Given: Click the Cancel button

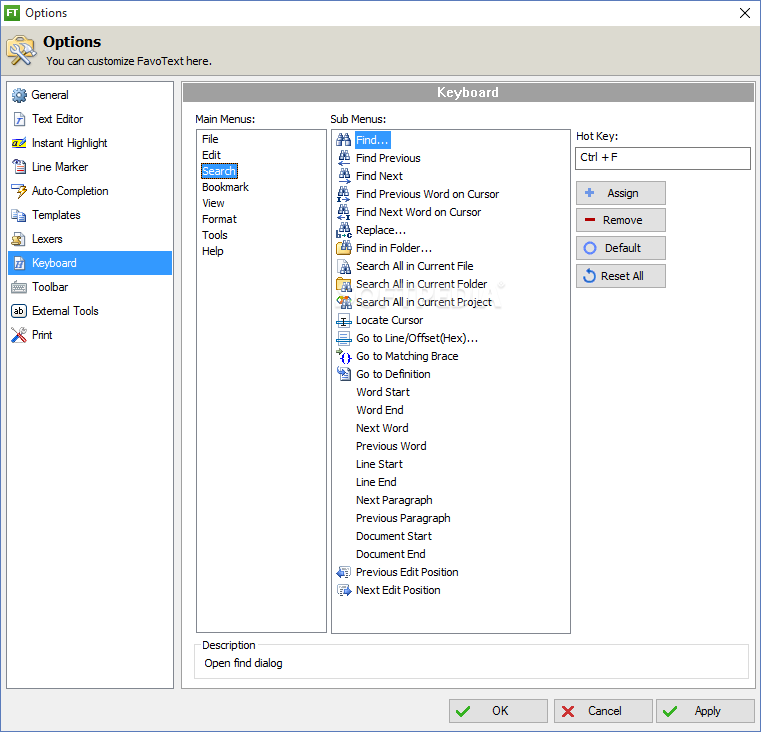Looking at the screenshot, I should (x=603, y=711).
